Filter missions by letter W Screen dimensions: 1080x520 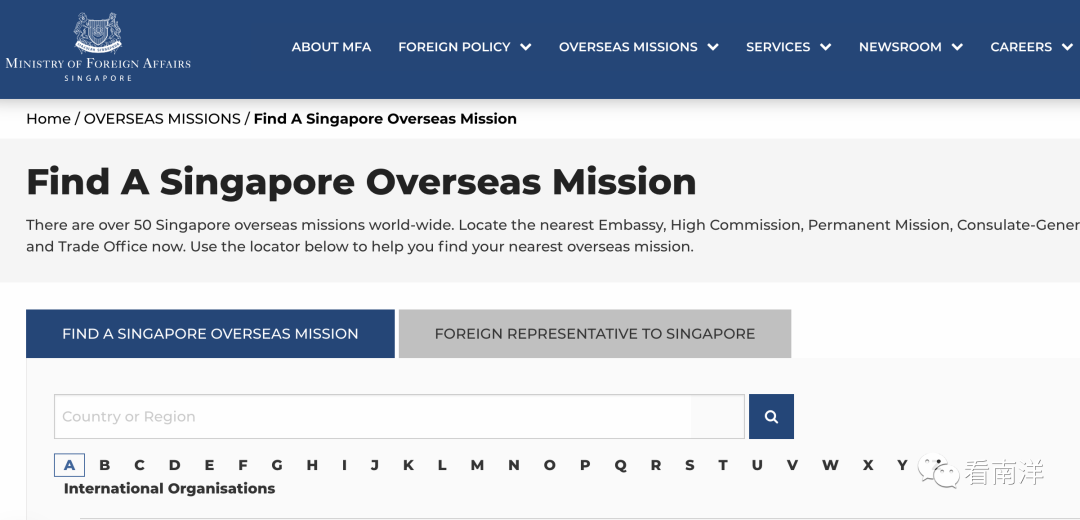click(830, 466)
